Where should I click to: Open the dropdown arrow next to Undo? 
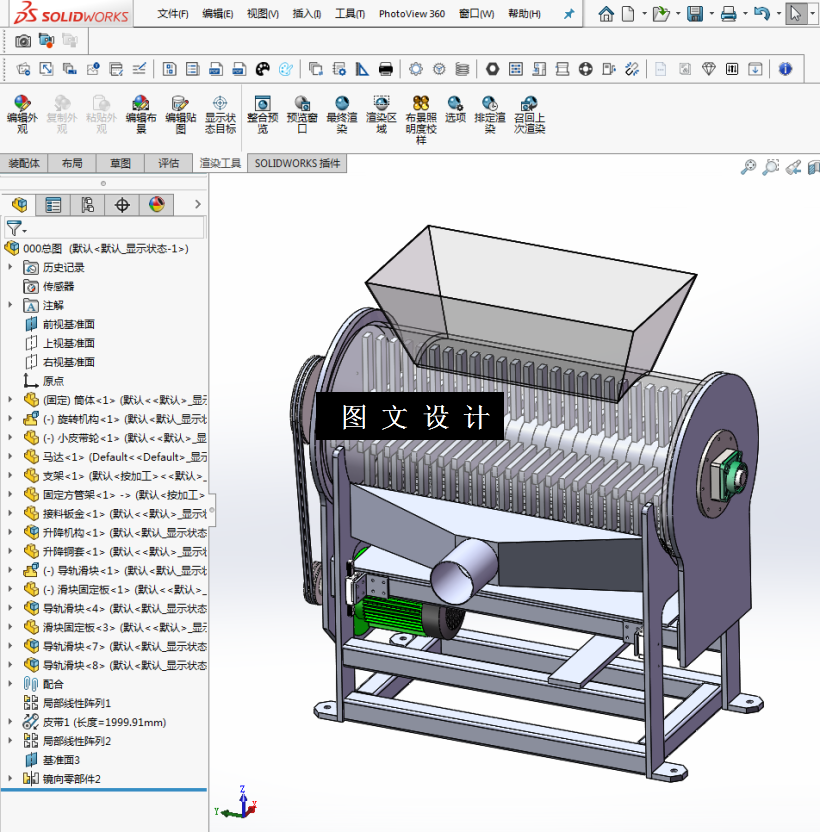(779, 14)
